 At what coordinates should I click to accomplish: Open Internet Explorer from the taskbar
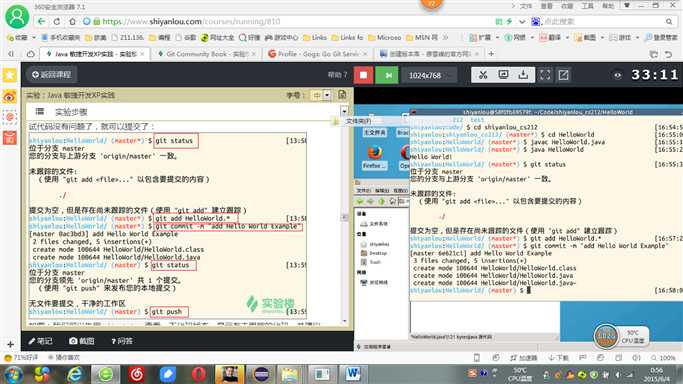(74, 374)
